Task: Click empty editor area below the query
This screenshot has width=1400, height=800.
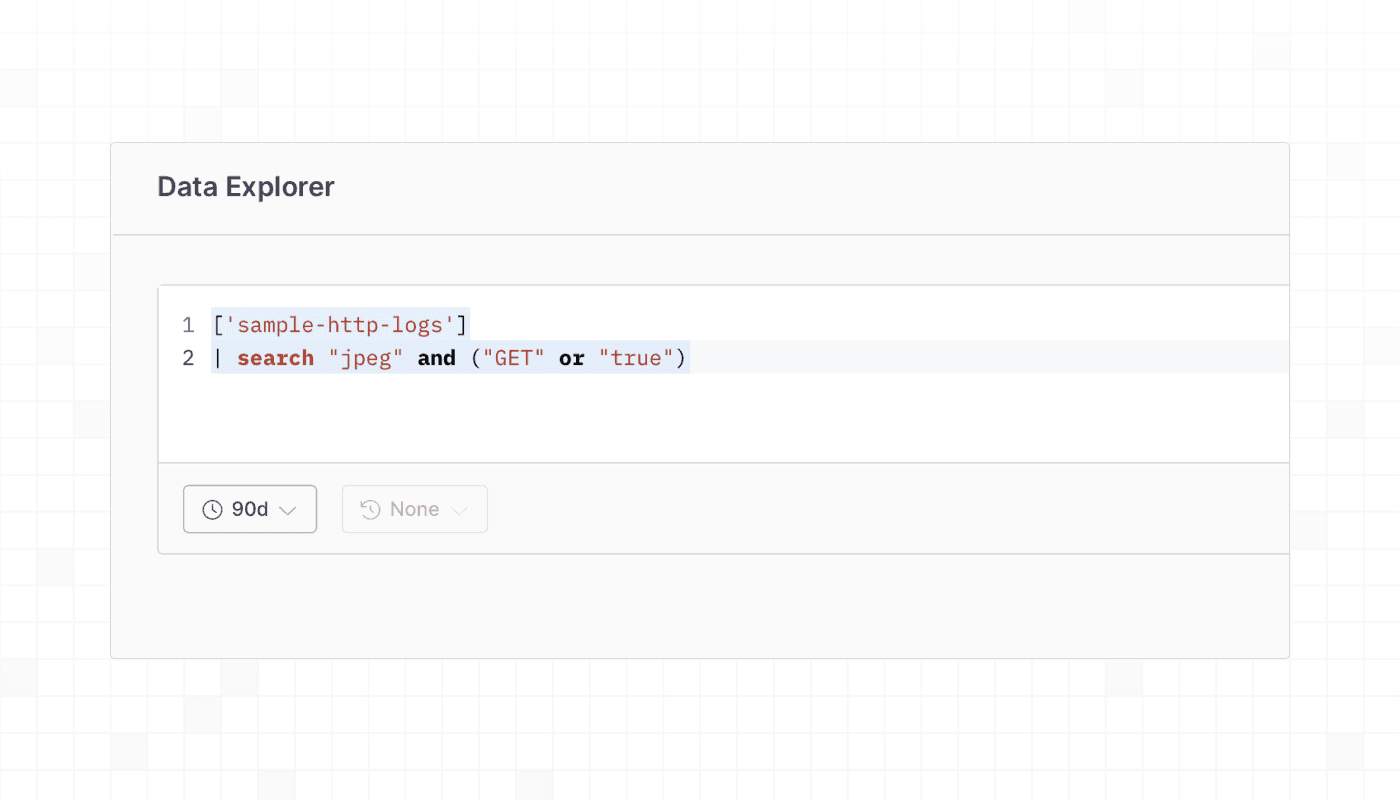Action: click(x=700, y=420)
